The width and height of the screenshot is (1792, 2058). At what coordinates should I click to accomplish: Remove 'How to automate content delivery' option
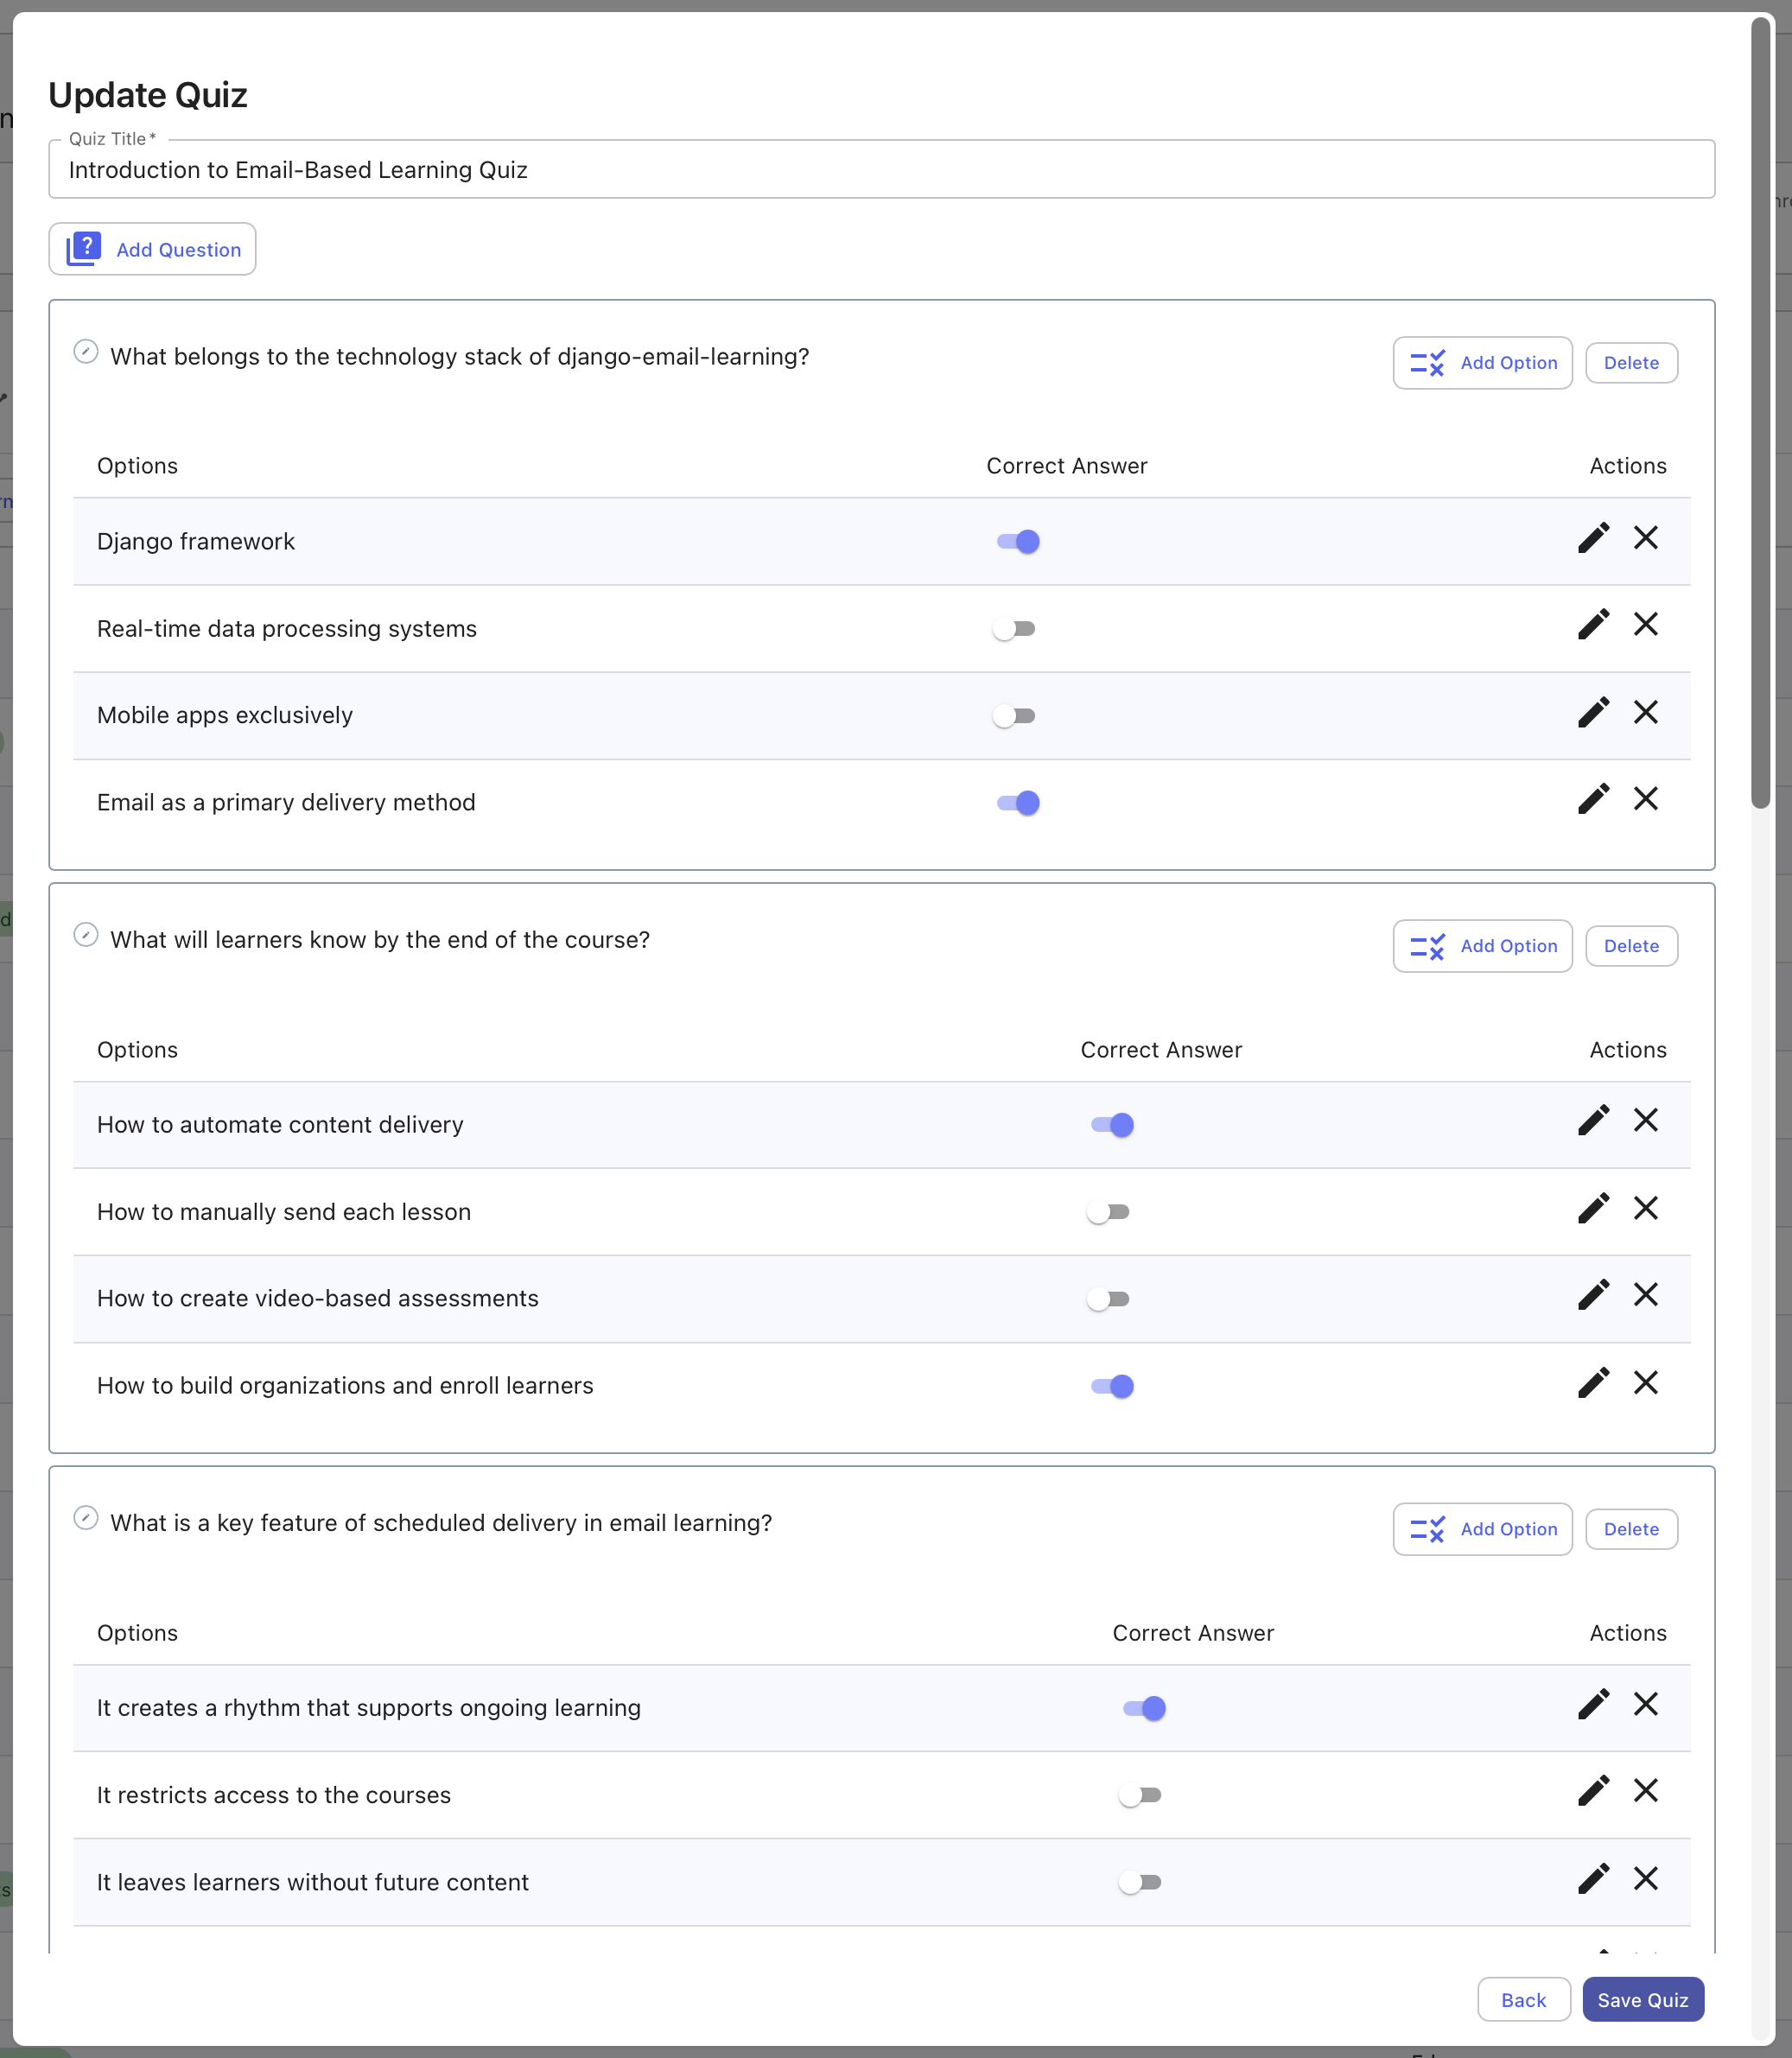[x=1645, y=1121]
